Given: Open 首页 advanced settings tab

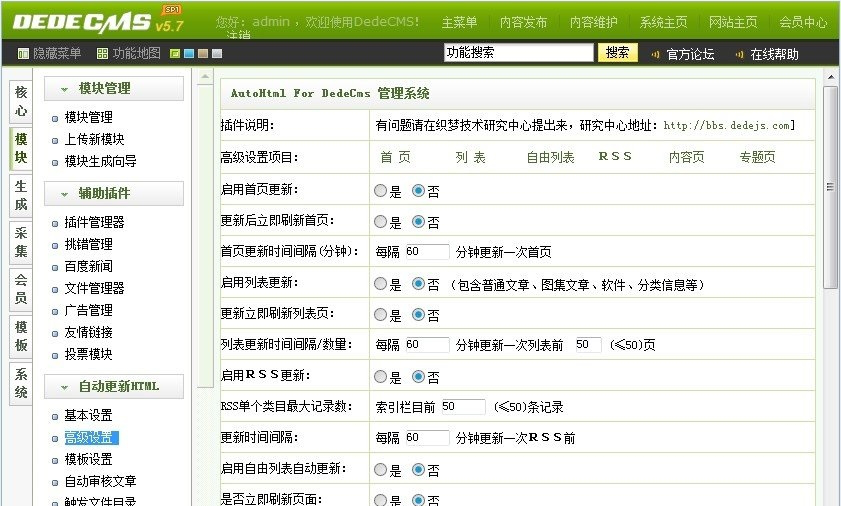Looking at the screenshot, I should click(395, 157).
